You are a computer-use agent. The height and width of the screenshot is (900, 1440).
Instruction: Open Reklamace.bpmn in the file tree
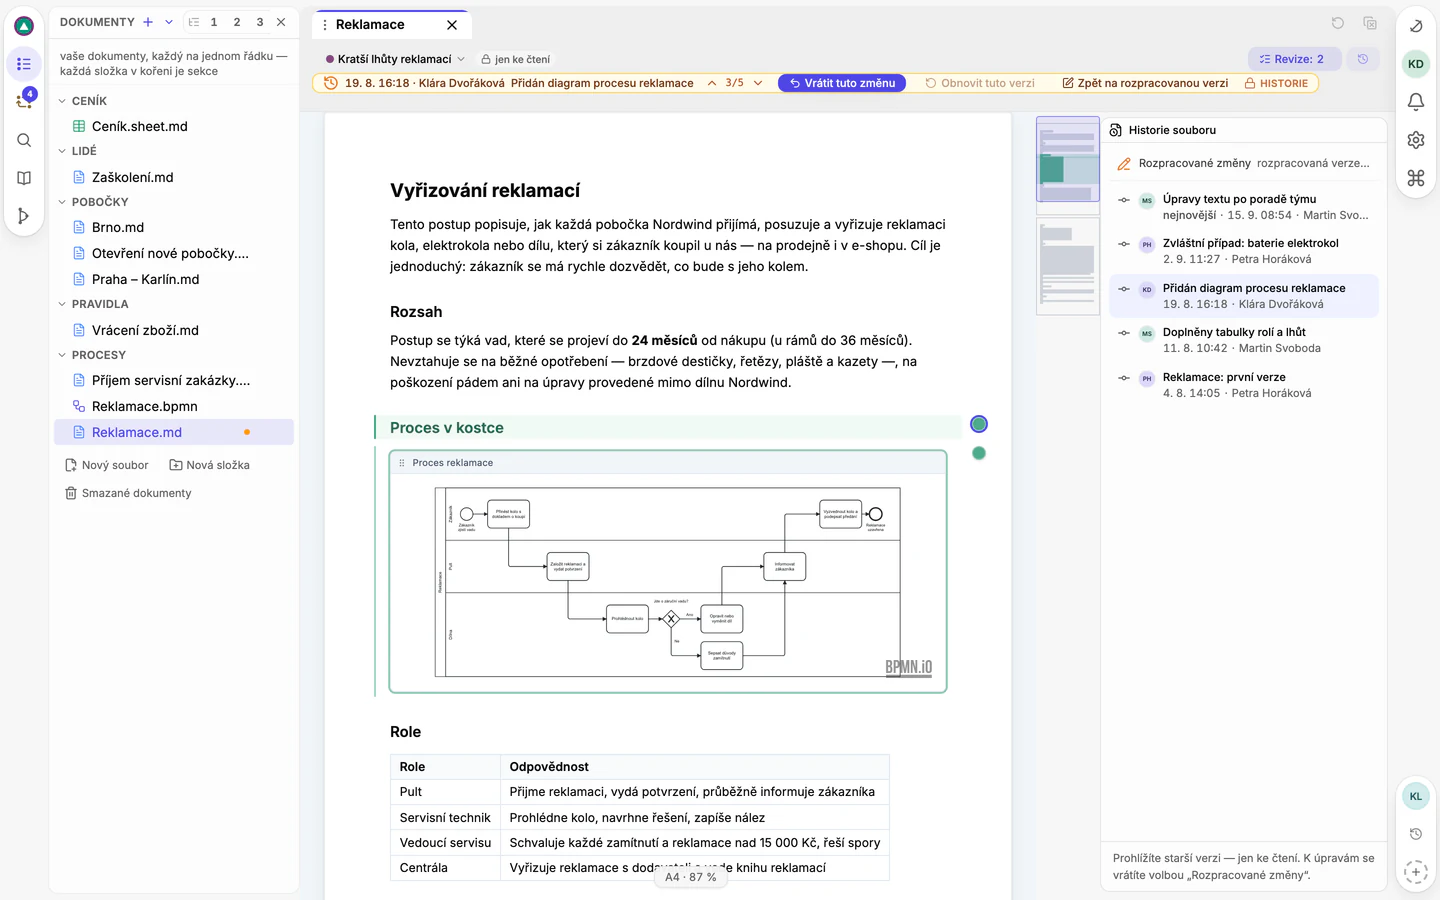(x=174, y=406)
